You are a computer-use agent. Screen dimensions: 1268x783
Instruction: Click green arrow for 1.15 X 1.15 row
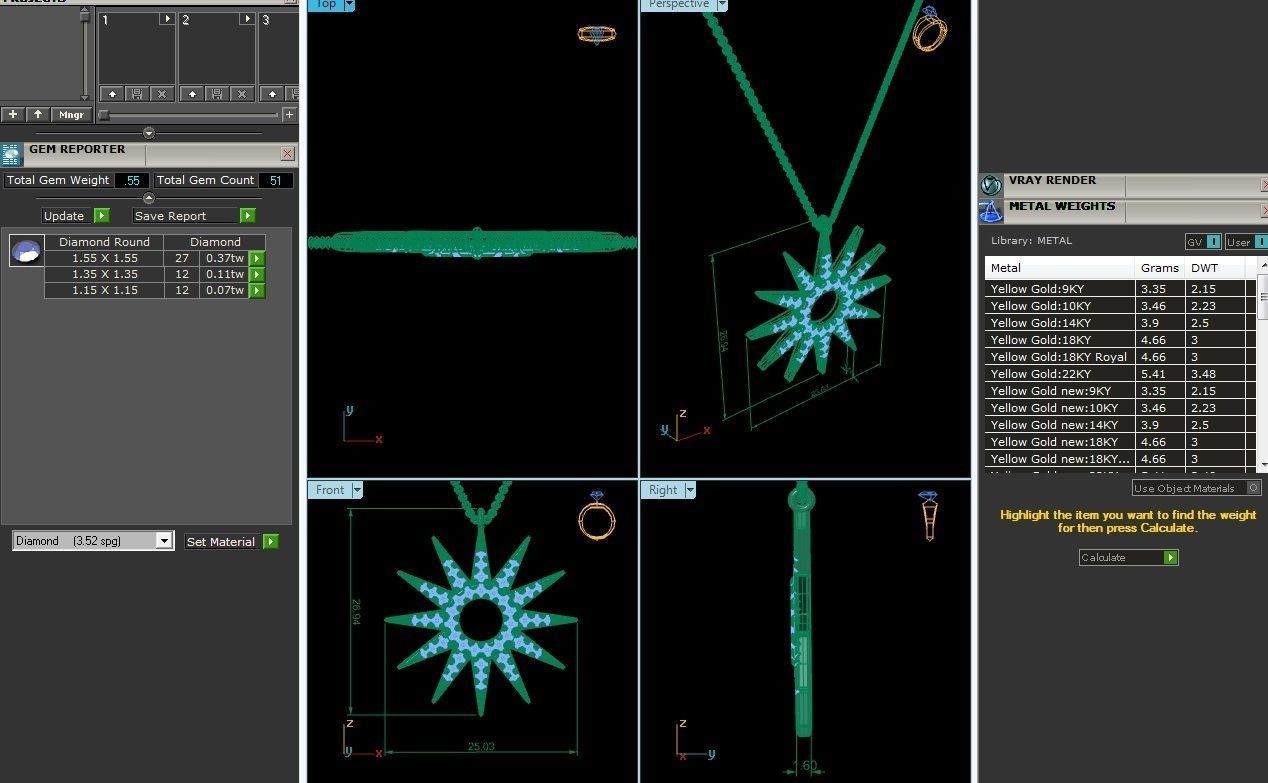(257, 290)
